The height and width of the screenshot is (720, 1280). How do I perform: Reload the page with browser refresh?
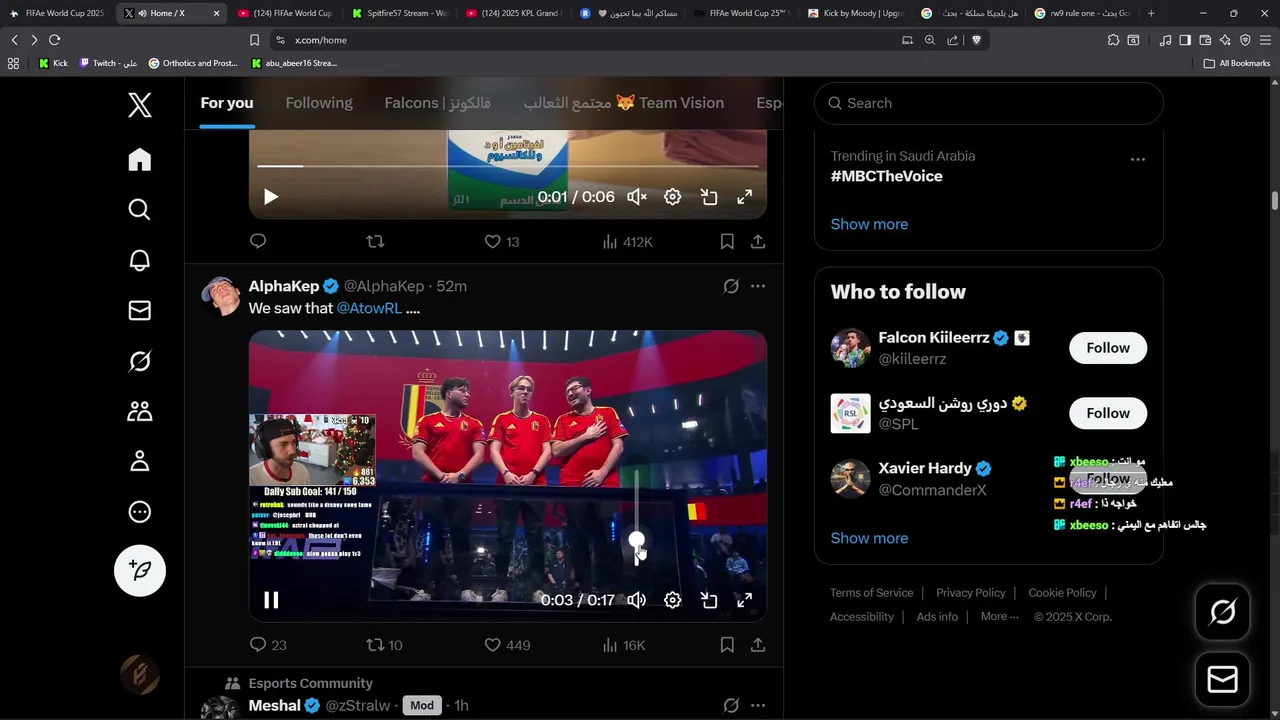click(54, 40)
